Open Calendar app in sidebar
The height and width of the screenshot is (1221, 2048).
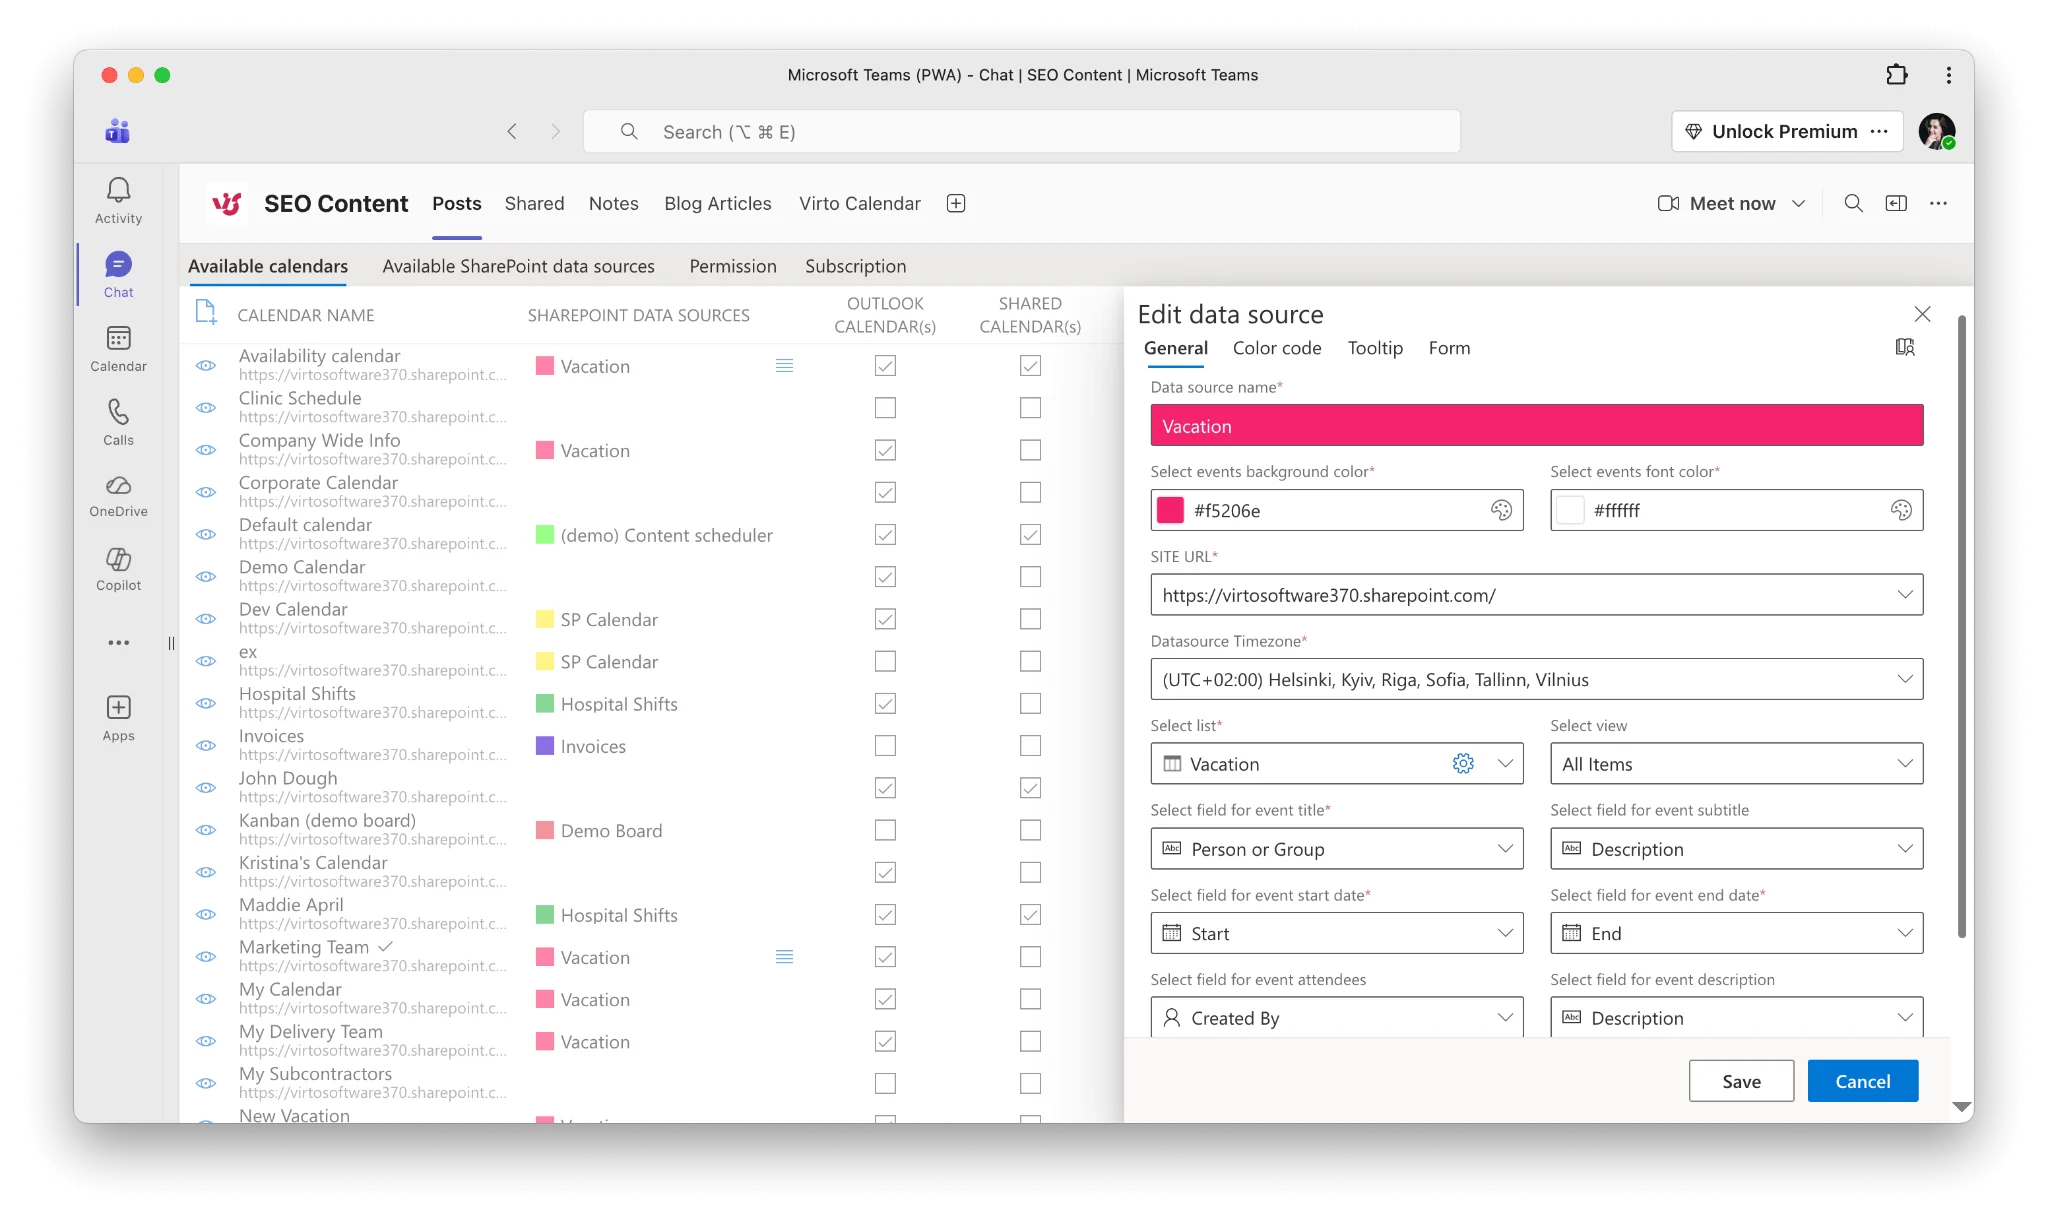click(118, 348)
